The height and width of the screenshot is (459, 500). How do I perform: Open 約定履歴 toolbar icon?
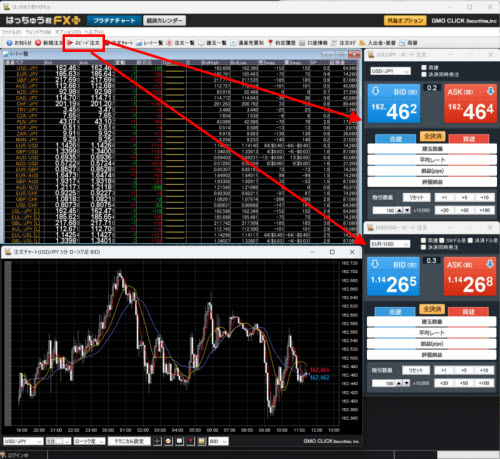(x=282, y=43)
